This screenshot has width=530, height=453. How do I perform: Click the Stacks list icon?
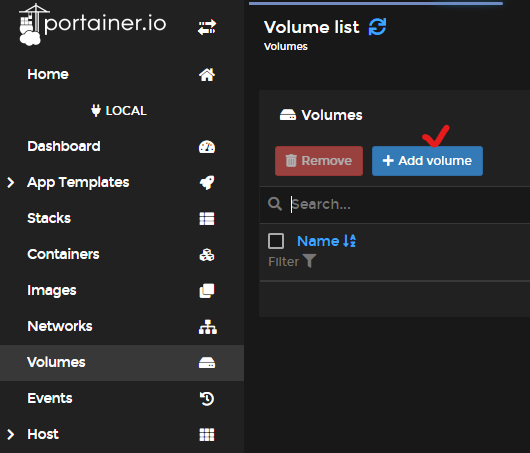[x=207, y=219]
